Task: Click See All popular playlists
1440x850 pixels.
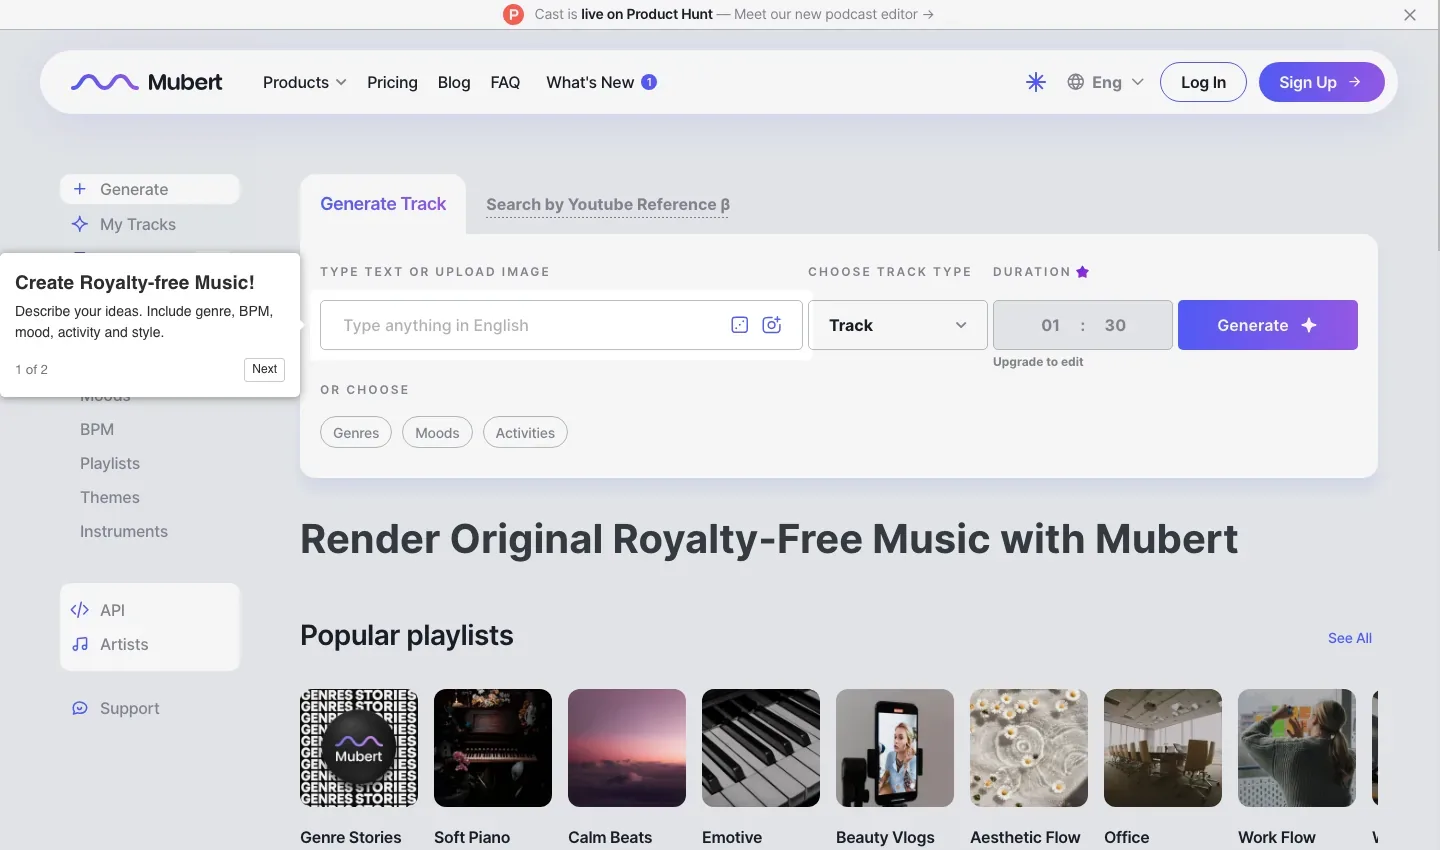Action: pos(1350,638)
